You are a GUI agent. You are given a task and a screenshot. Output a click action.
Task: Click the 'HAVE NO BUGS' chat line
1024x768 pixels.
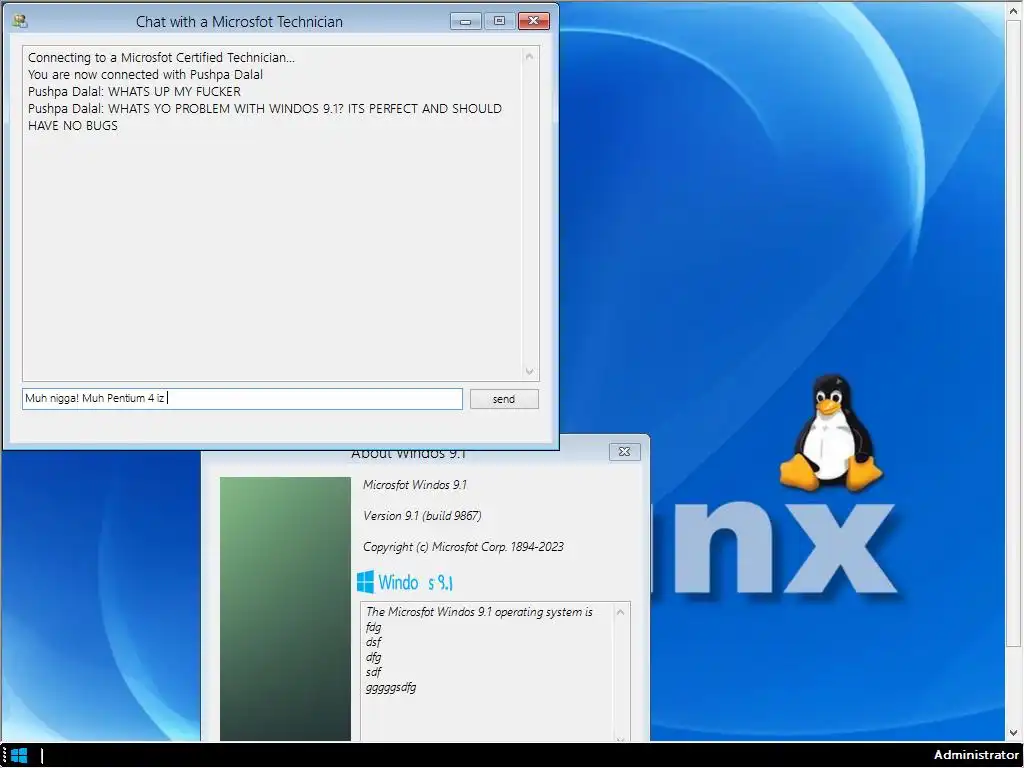[72, 125]
